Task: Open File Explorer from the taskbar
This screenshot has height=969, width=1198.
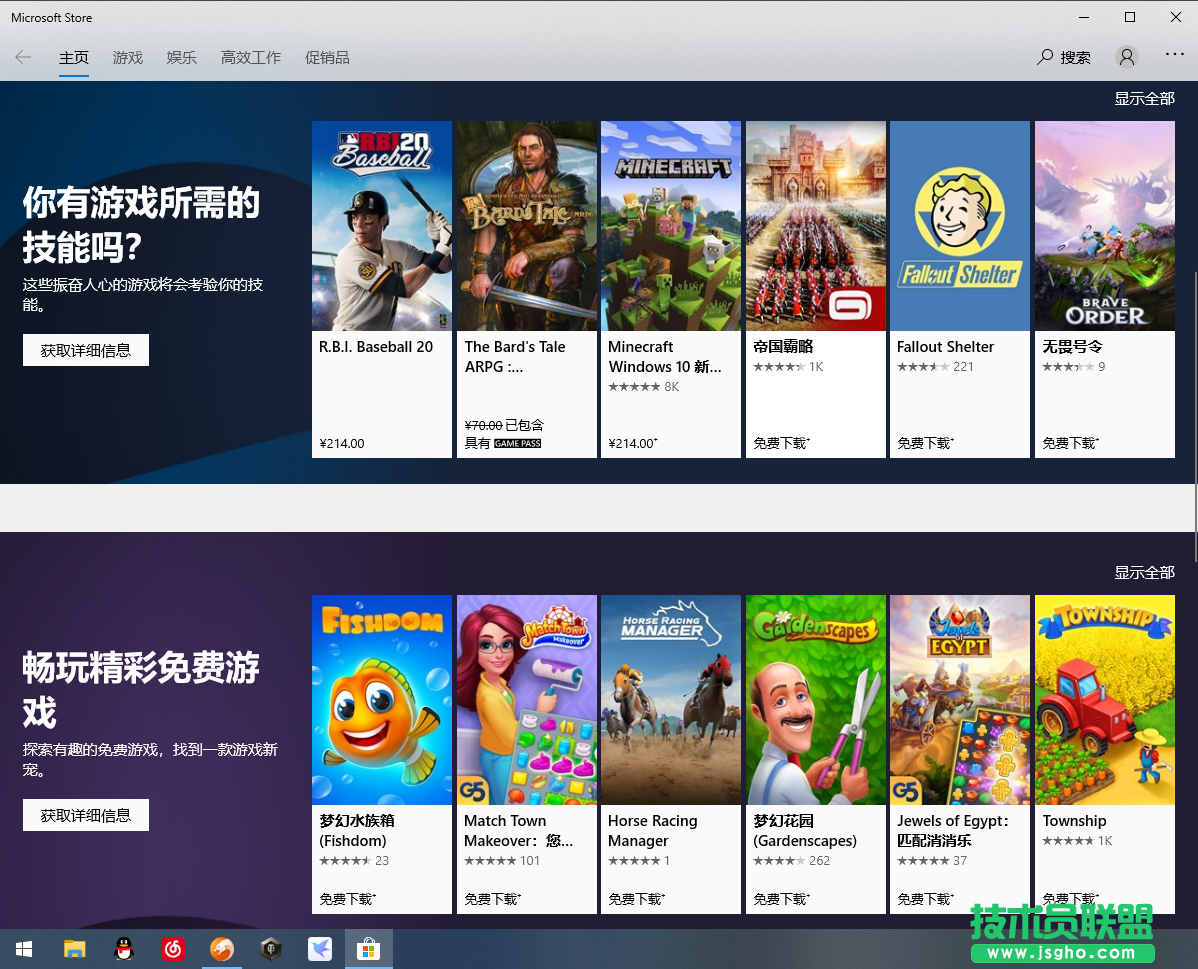Action: pyautogui.click(x=74, y=949)
